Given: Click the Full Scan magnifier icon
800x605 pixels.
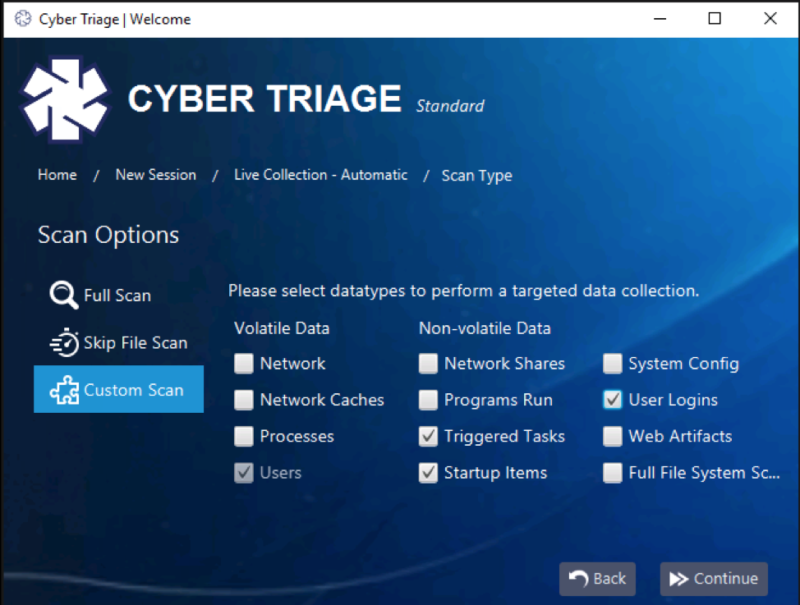Looking at the screenshot, I should pyautogui.click(x=64, y=295).
